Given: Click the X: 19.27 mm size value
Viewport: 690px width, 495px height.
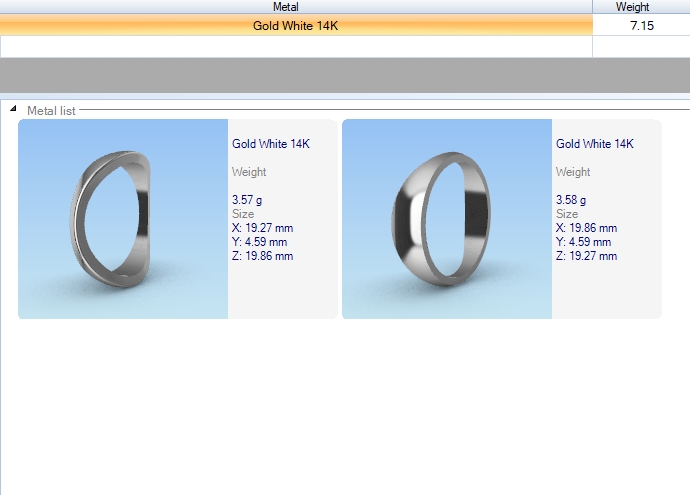Looking at the screenshot, I should 262,228.
